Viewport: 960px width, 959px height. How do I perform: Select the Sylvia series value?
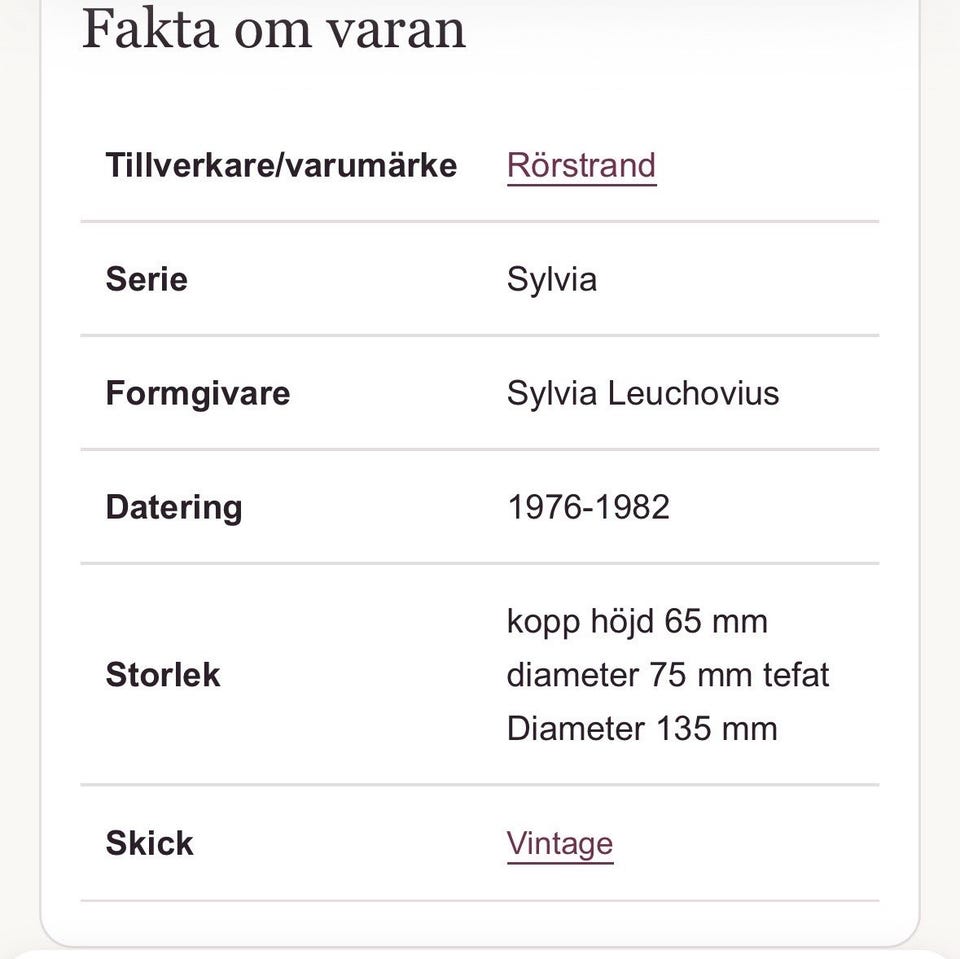point(552,280)
